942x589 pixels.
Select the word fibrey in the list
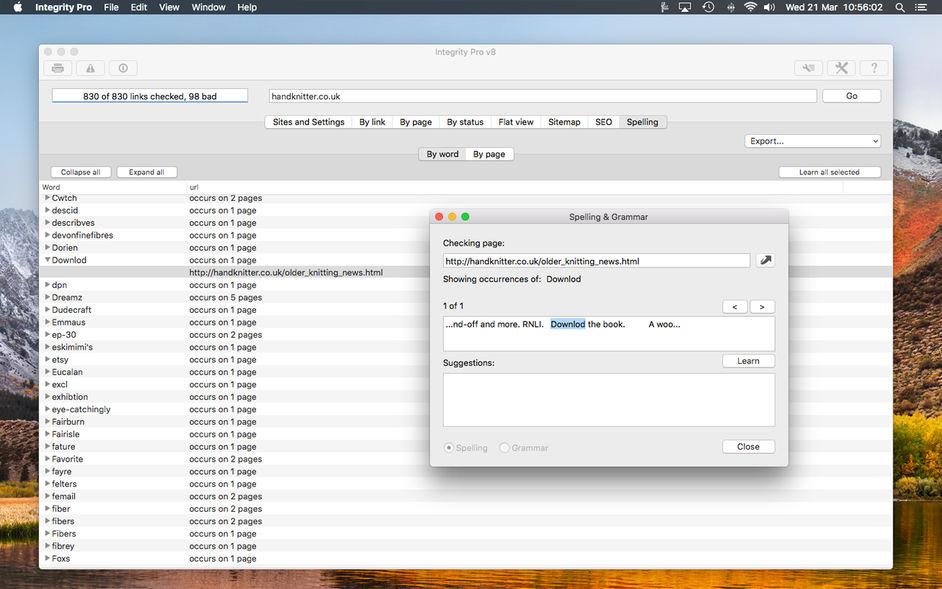63,546
